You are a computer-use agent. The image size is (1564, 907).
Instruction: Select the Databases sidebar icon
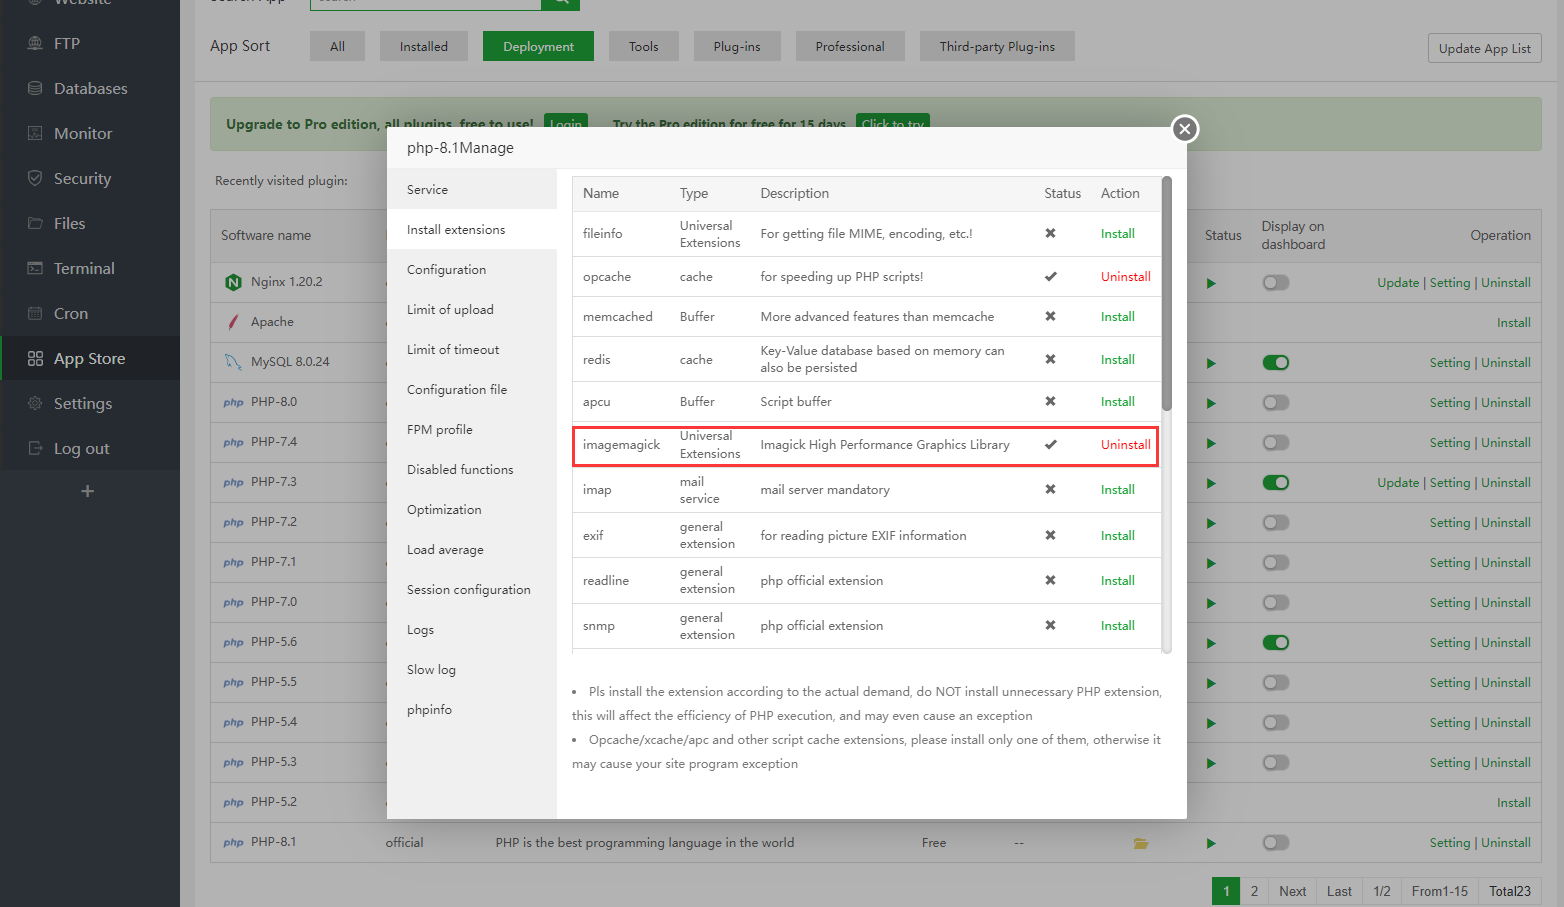coord(34,88)
